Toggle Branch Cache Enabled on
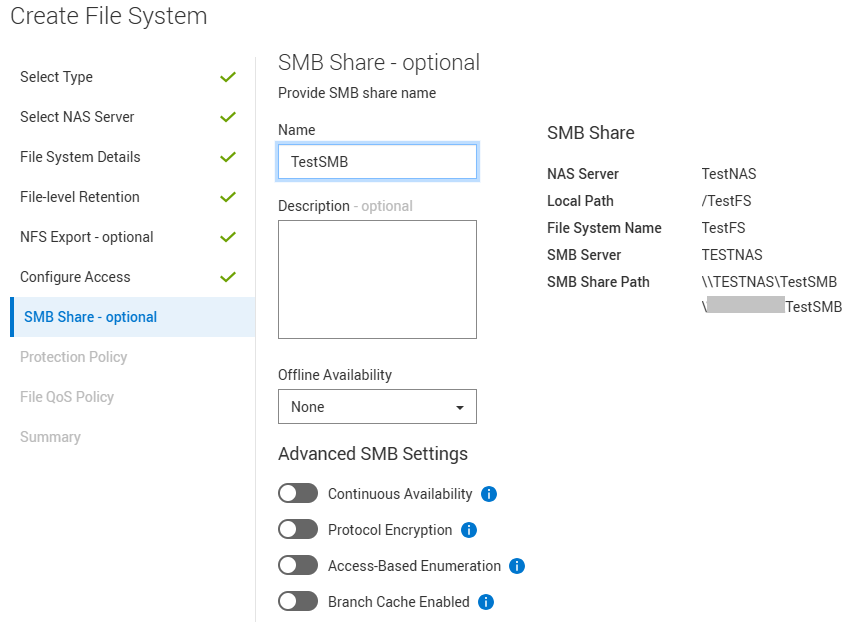855x622 pixels. coord(297,601)
